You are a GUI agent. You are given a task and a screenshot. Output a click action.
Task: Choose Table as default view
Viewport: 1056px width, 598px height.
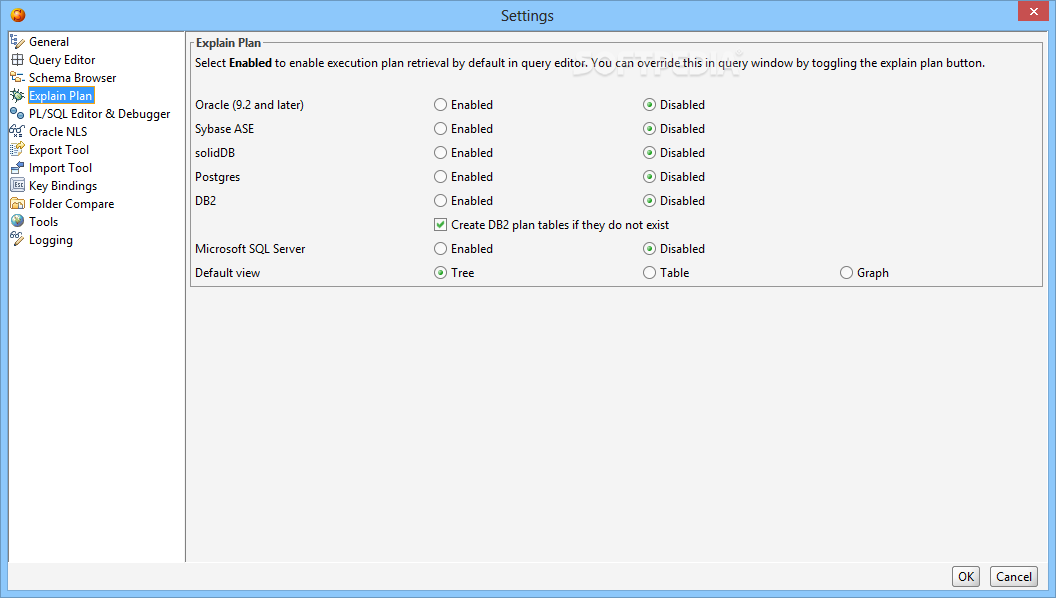pos(649,273)
